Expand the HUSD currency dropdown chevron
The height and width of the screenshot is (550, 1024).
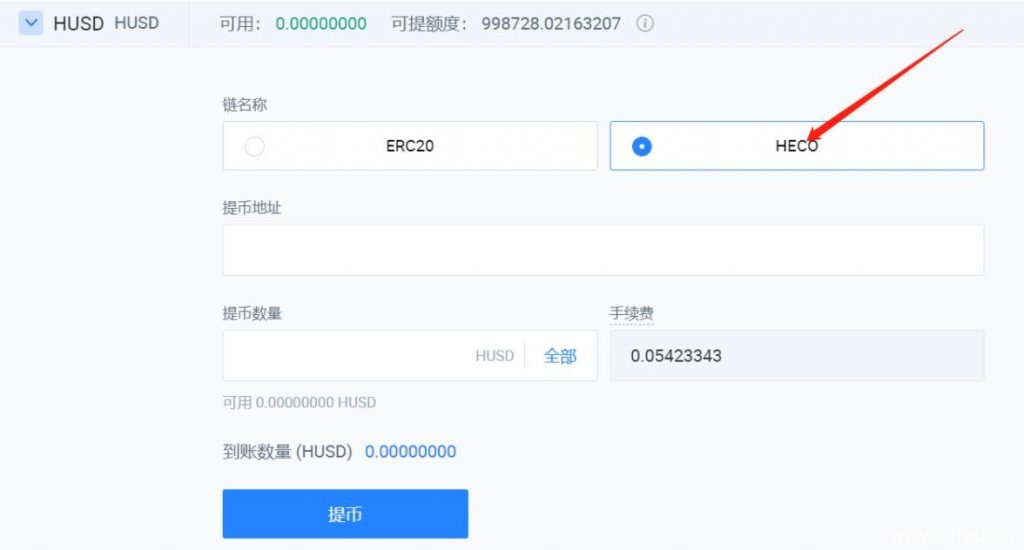31,23
